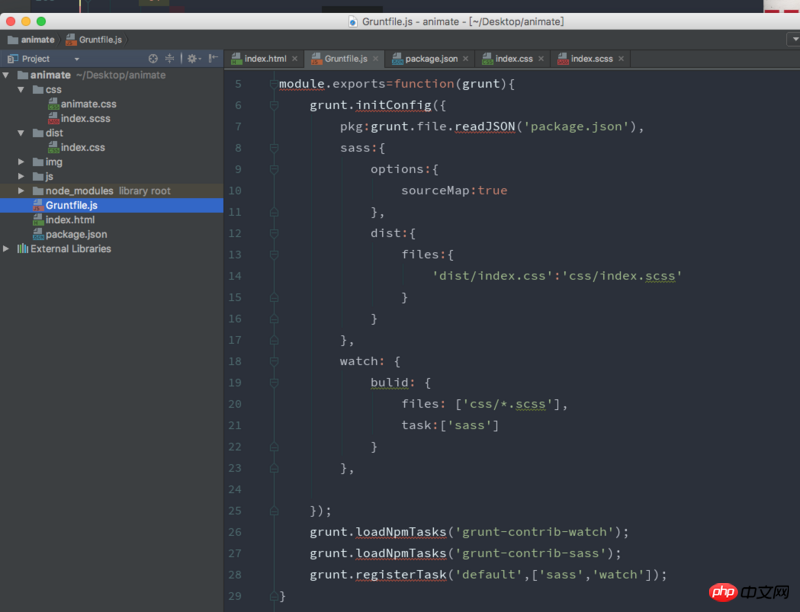Screen dimensions: 800x612
Task: Close the Gruntfile.js tab
Action: tap(376, 59)
